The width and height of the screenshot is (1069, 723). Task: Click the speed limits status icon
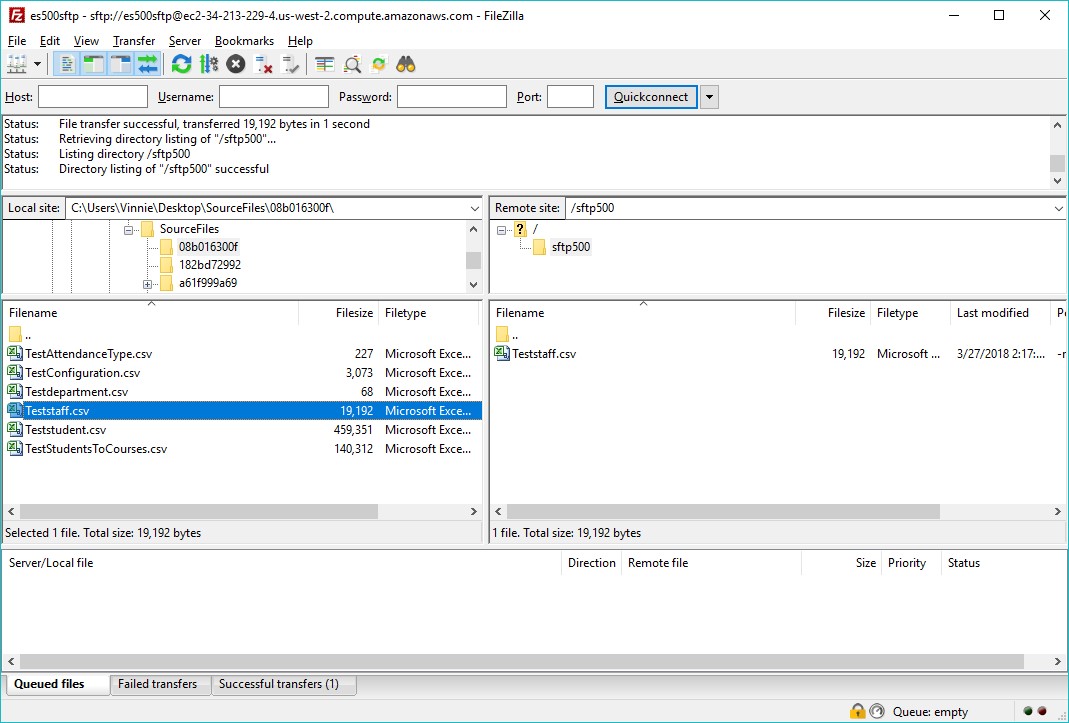click(x=877, y=711)
